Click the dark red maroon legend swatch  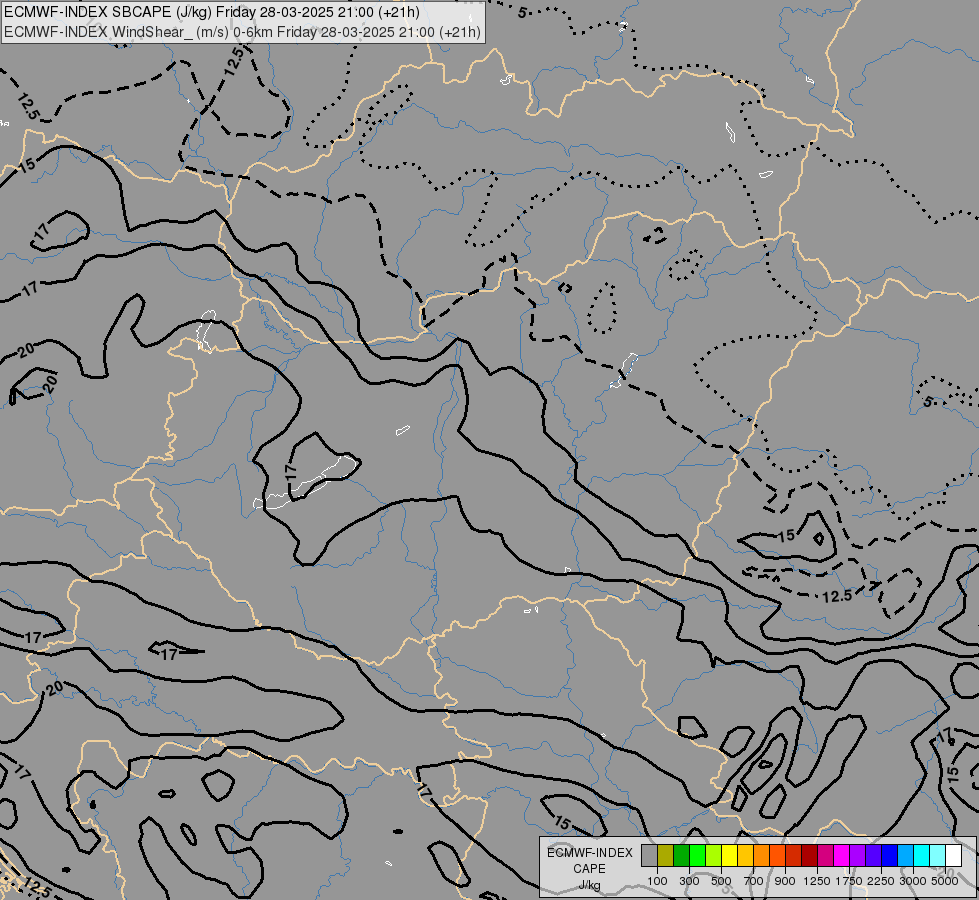pos(810,856)
